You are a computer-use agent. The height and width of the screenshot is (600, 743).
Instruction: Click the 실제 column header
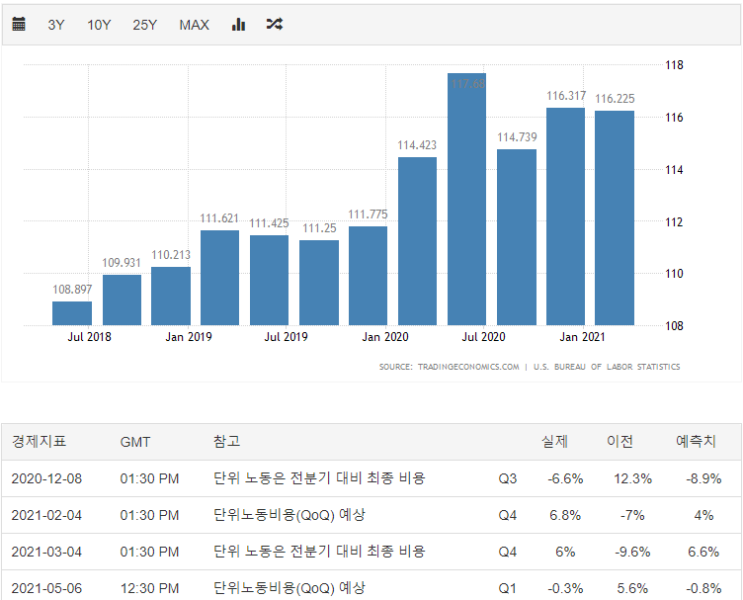[554, 442]
